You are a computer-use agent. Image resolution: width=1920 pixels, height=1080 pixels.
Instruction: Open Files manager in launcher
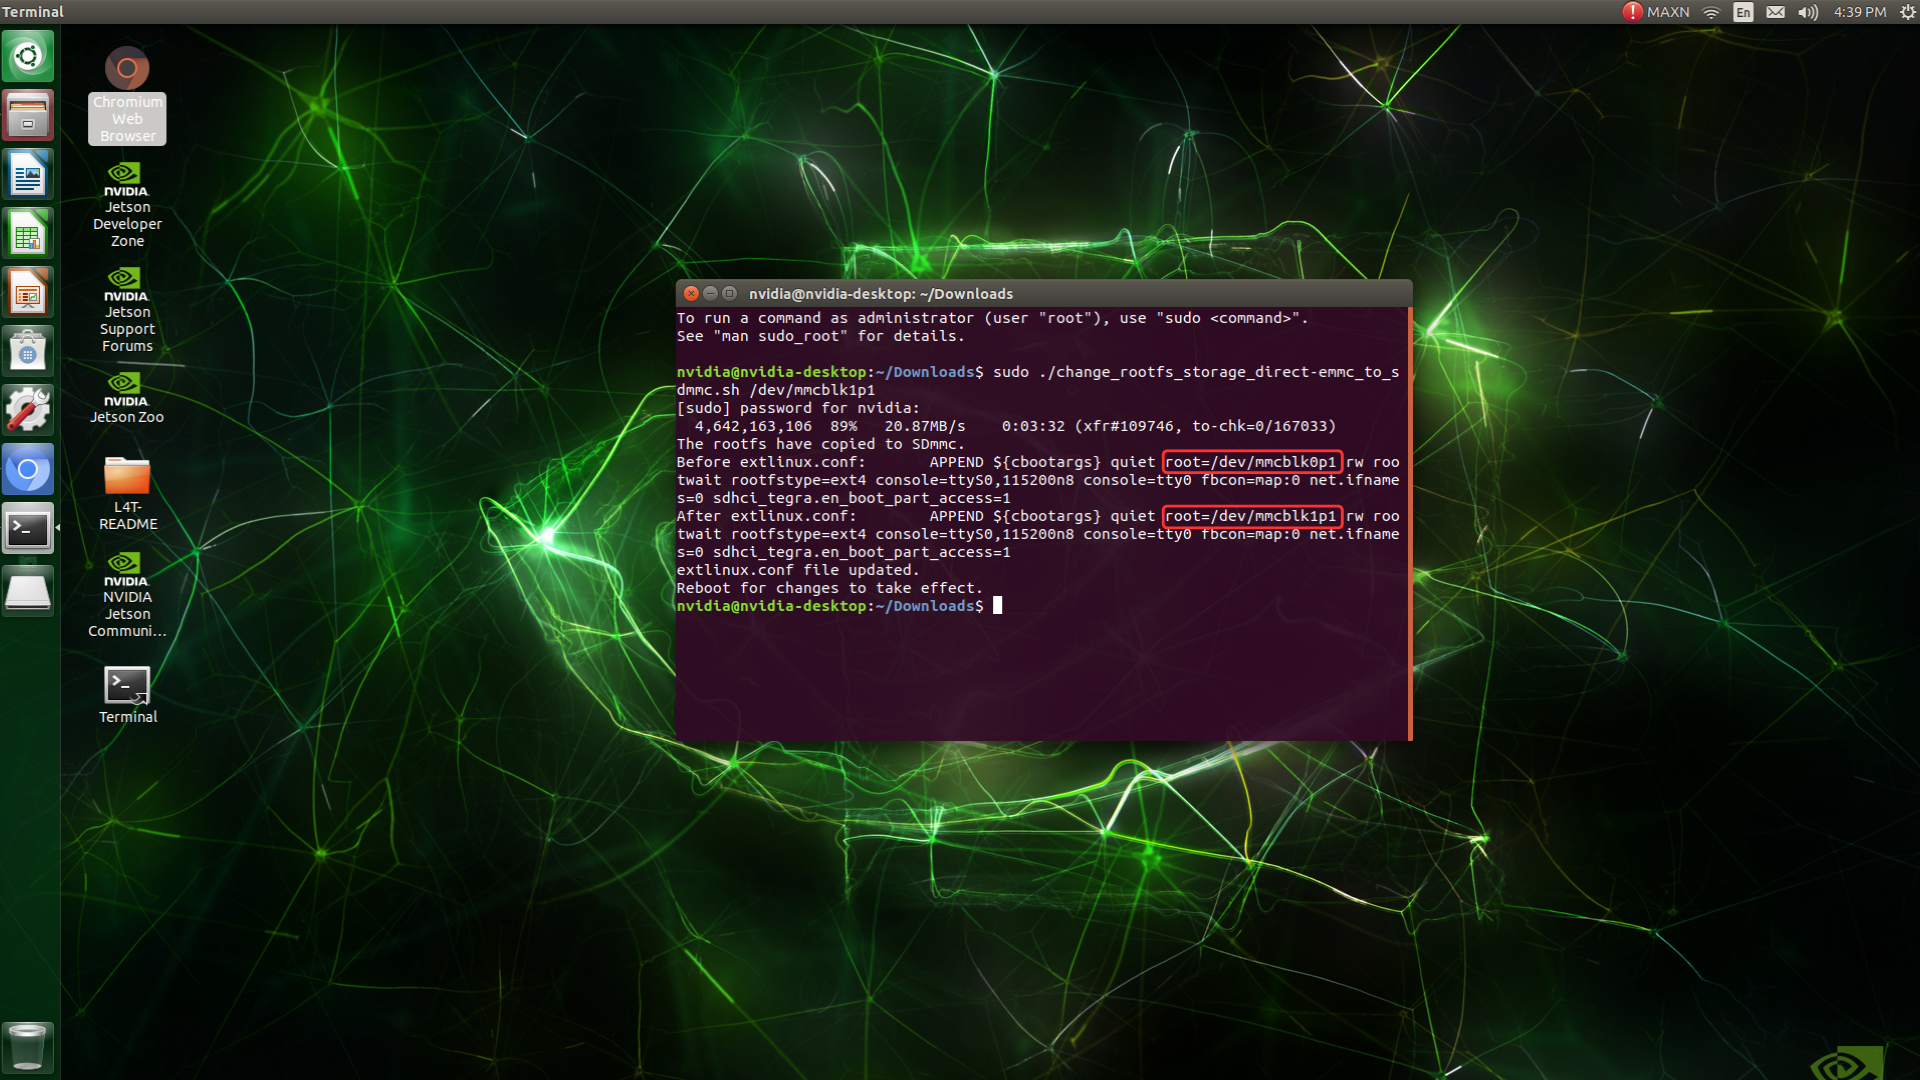[x=28, y=115]
